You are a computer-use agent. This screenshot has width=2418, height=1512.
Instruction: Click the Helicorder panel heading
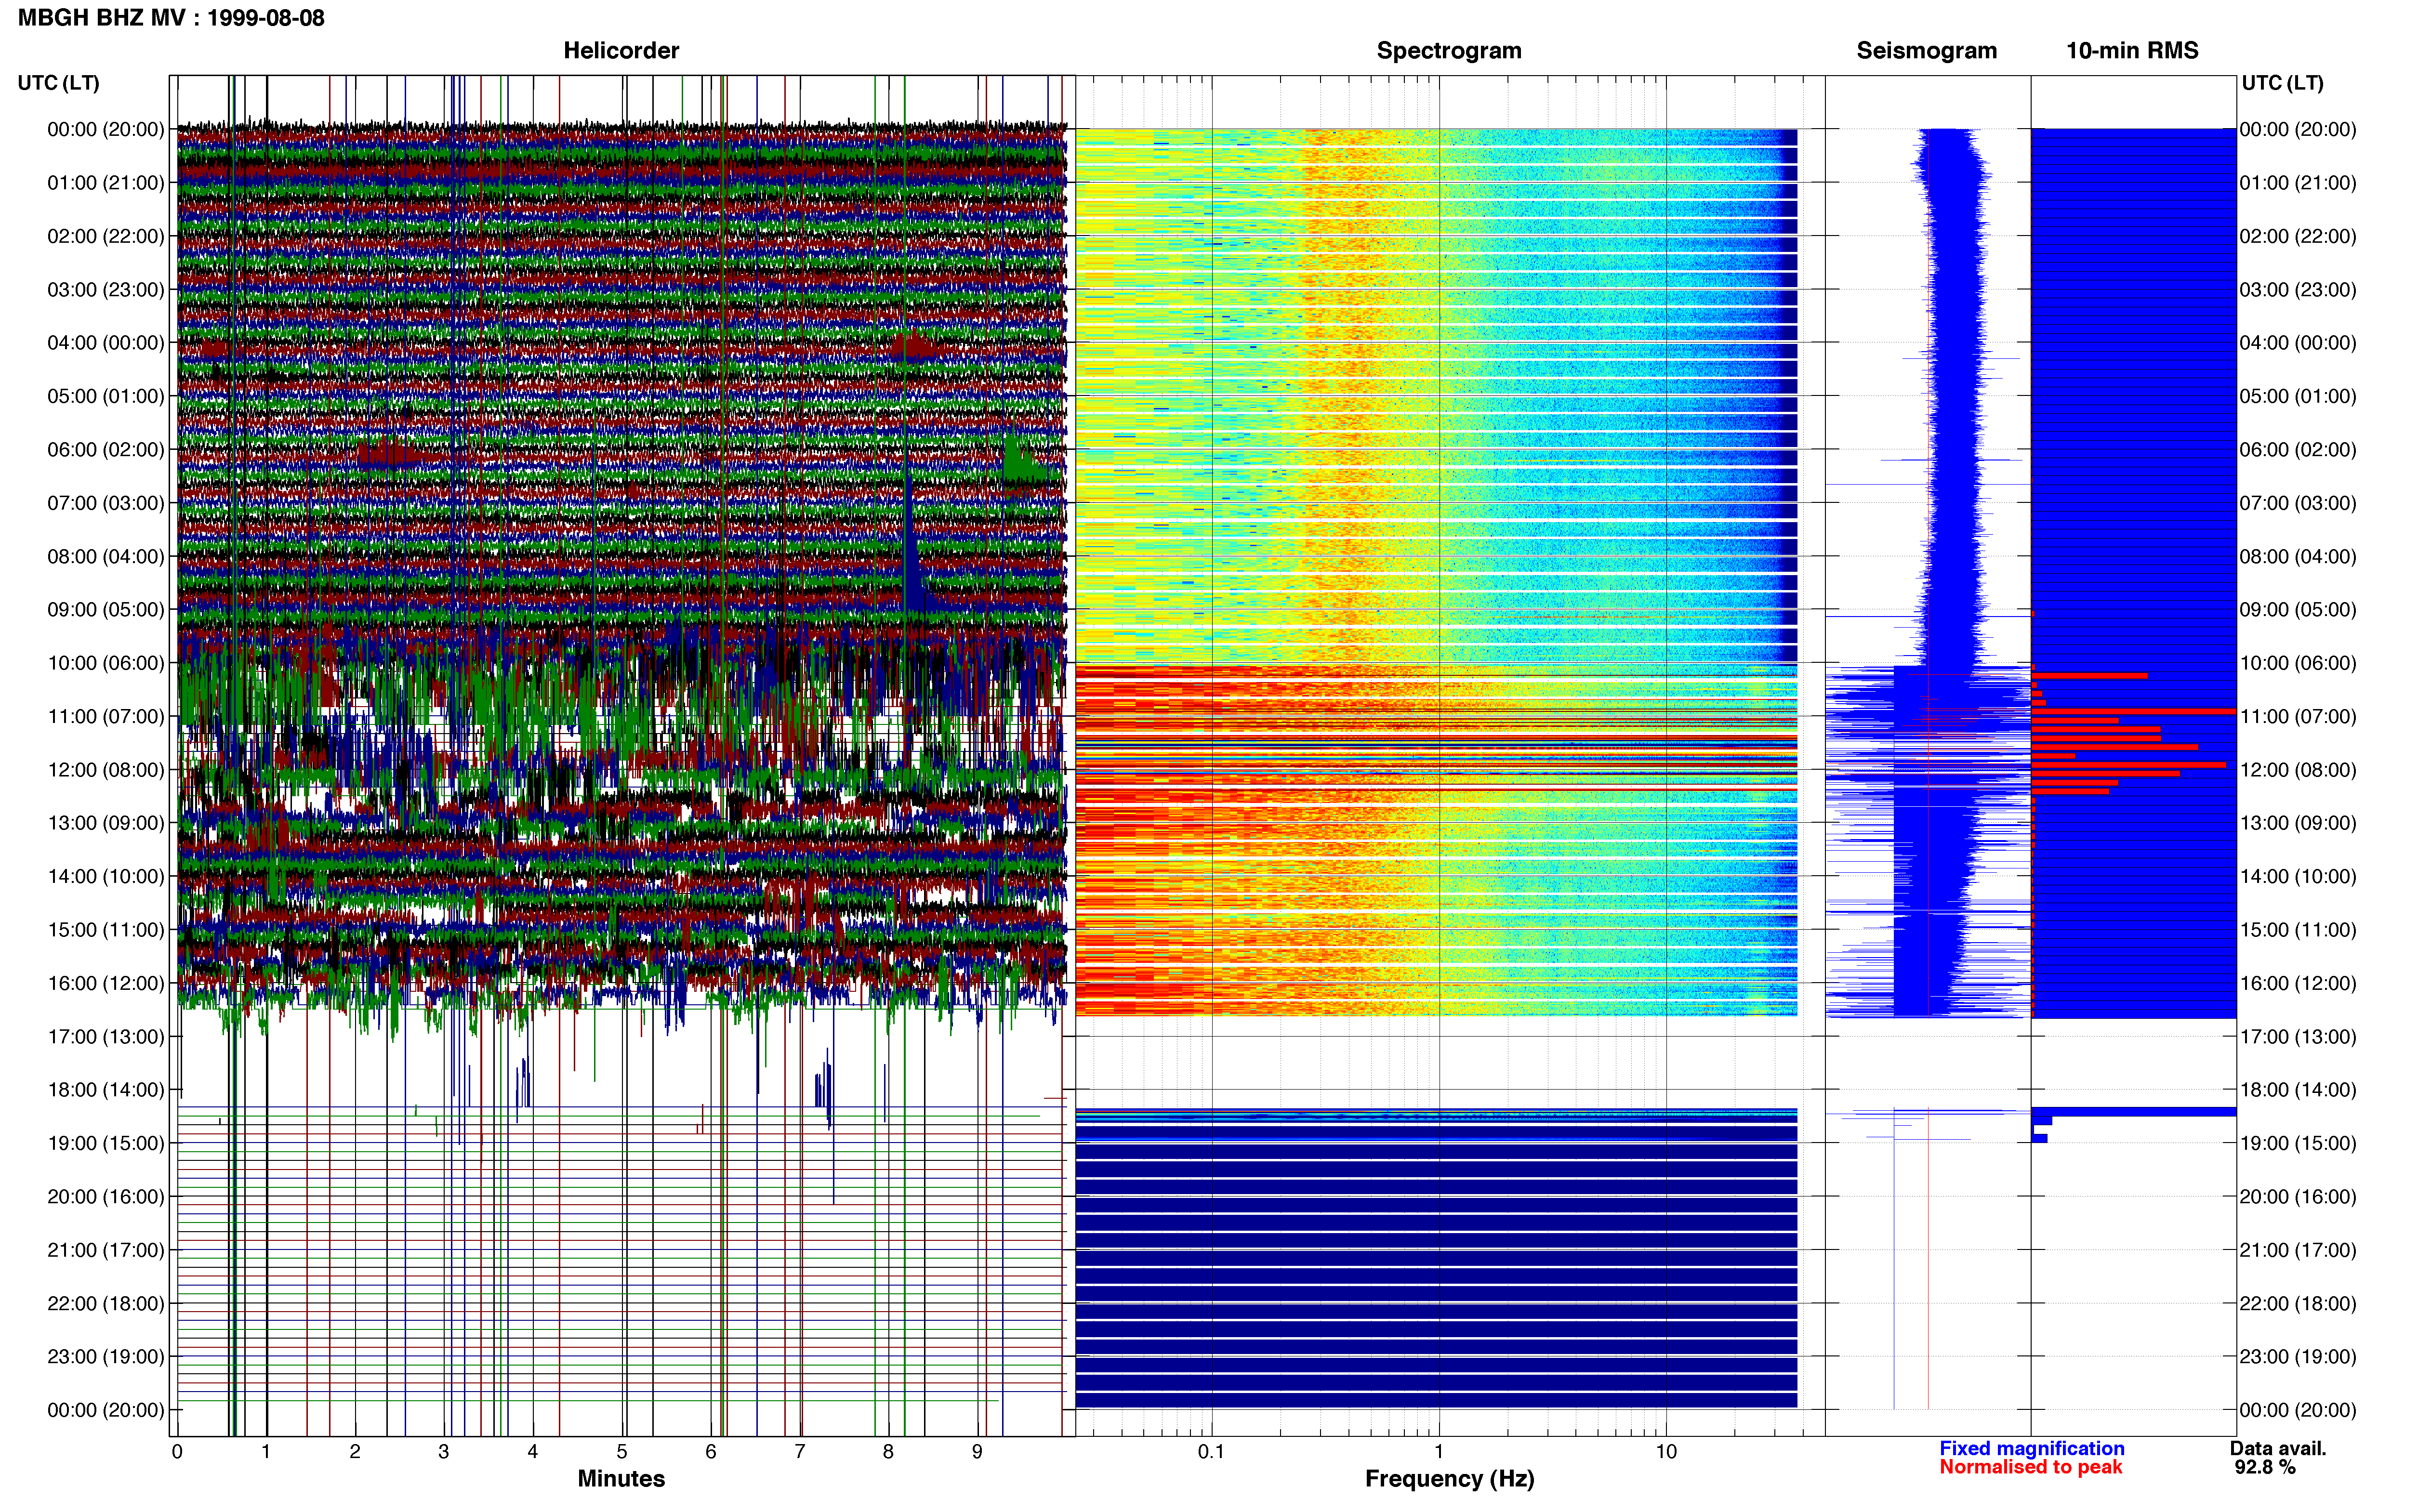pos(621,51)
